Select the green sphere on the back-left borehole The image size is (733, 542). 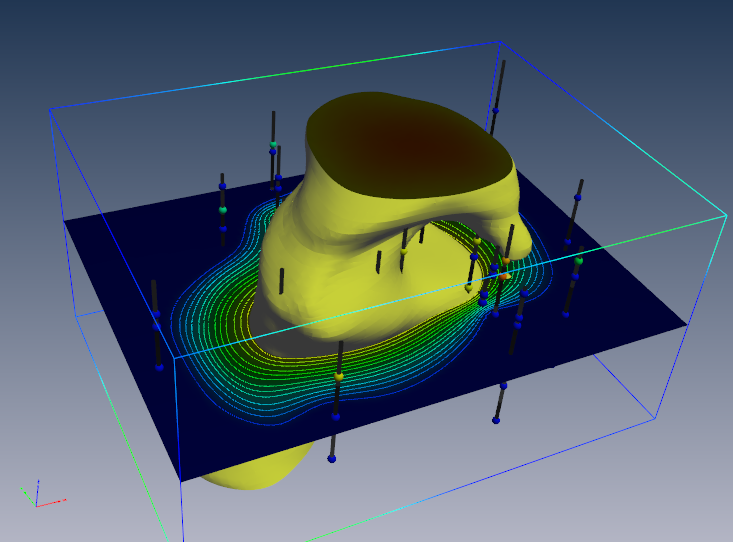point(222,210)
